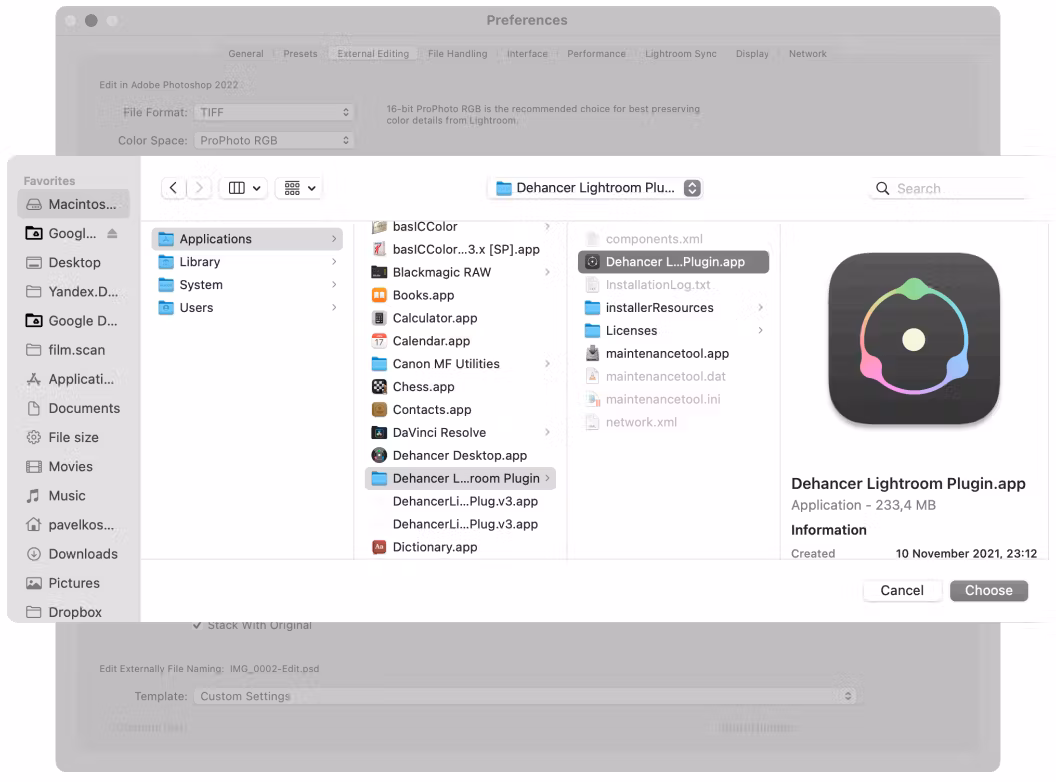The height and width of the screenshot is (782, 1056).
Task: Select Canon MF Utilities folder
Action: click(x=461, y=364)
